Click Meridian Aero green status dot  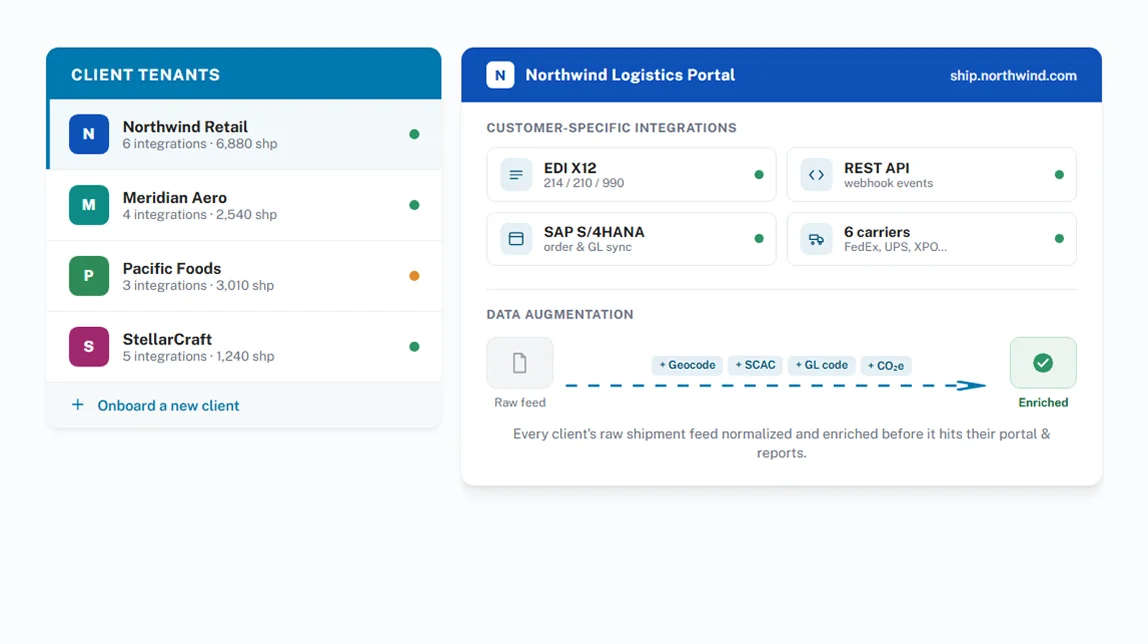pyautogui.click(x=414, y=205)
